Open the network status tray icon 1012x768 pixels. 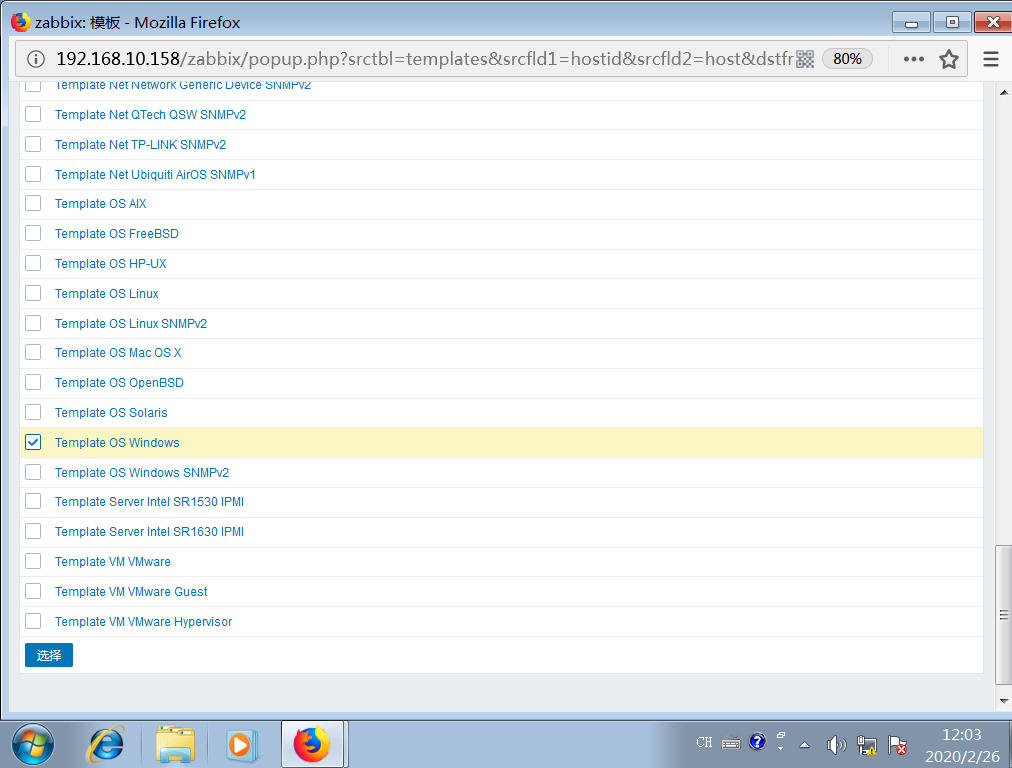tap(866, 745)
